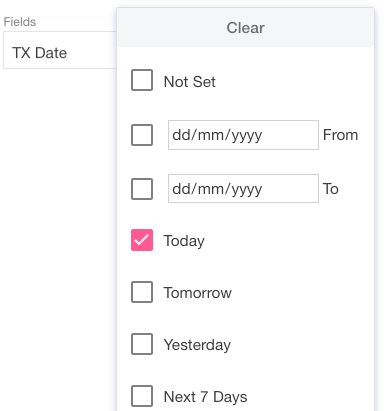Focus the From date input field
Image resolution: width=388 pixels, height=411 pixels.
pos(243,135)
